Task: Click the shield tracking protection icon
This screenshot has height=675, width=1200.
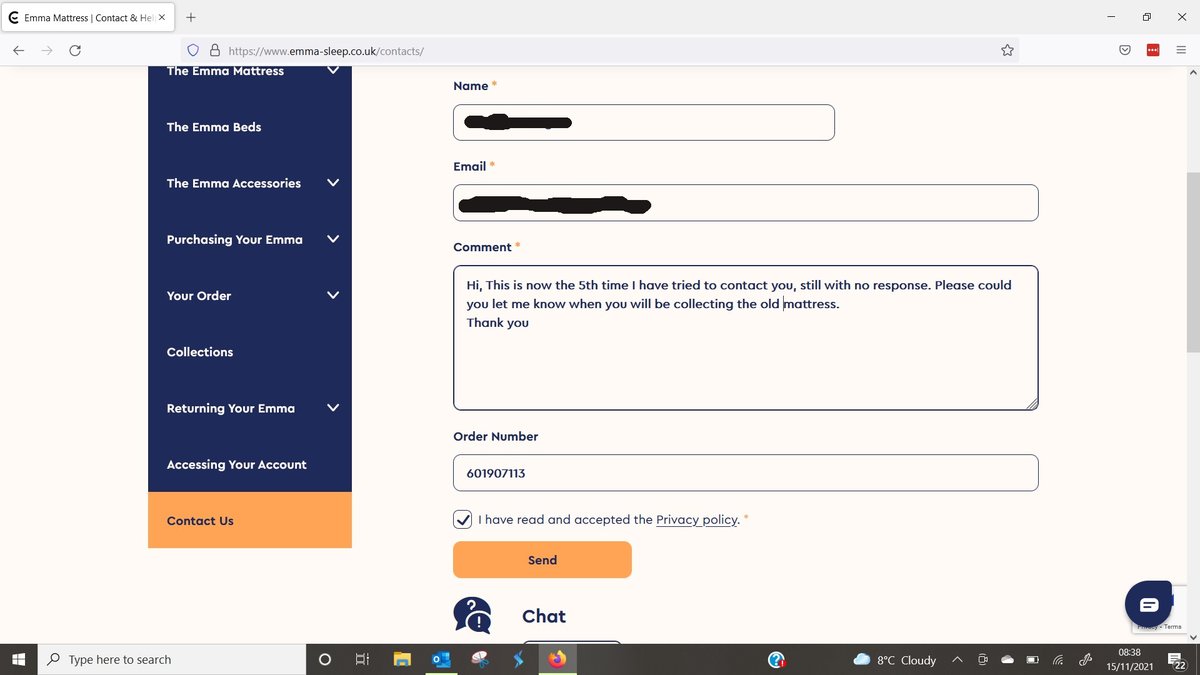Action: click(195, 50)
